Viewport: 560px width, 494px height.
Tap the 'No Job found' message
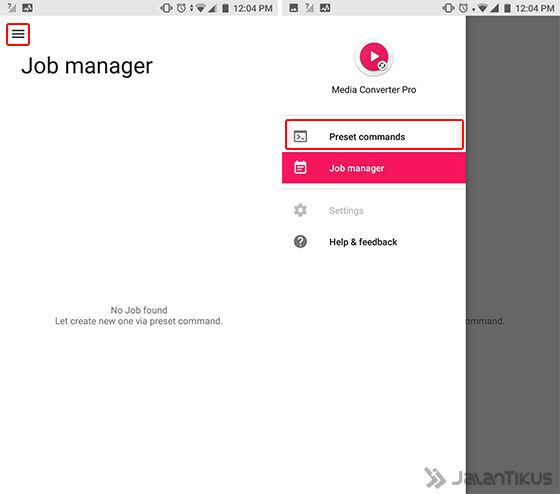pyautogui.click(x=139, y=310)
